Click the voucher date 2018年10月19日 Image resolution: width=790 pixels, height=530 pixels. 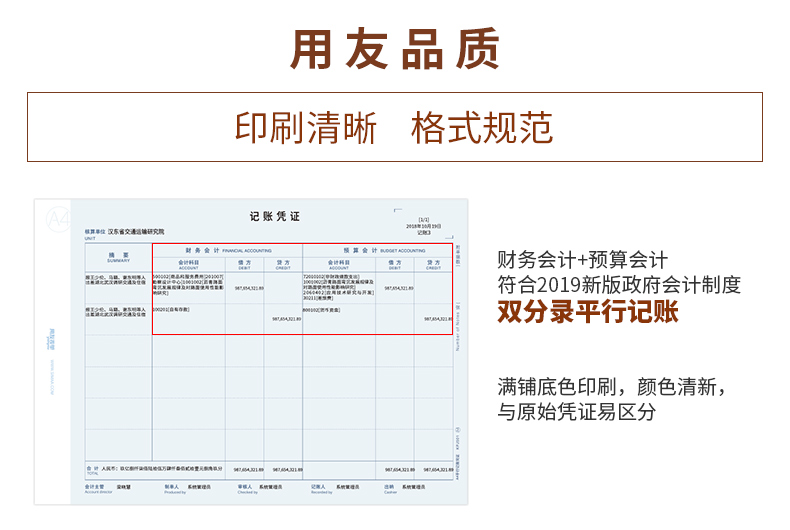pyautogui.click(x=424, y=226)
